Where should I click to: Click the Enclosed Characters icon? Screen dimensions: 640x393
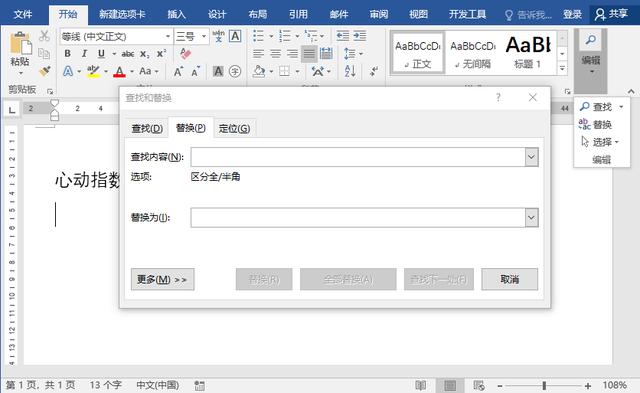pyautogui.click(x=235, y=71)
